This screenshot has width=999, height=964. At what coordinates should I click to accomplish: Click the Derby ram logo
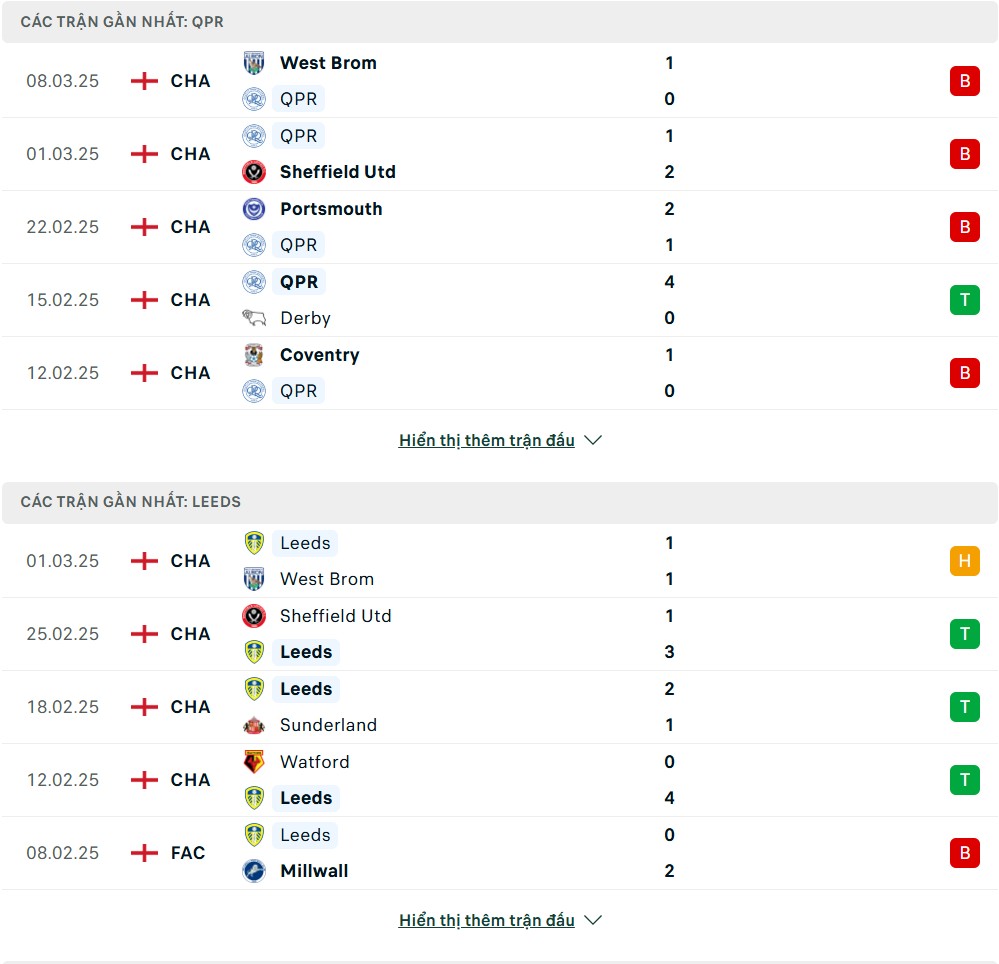(254, 317)
